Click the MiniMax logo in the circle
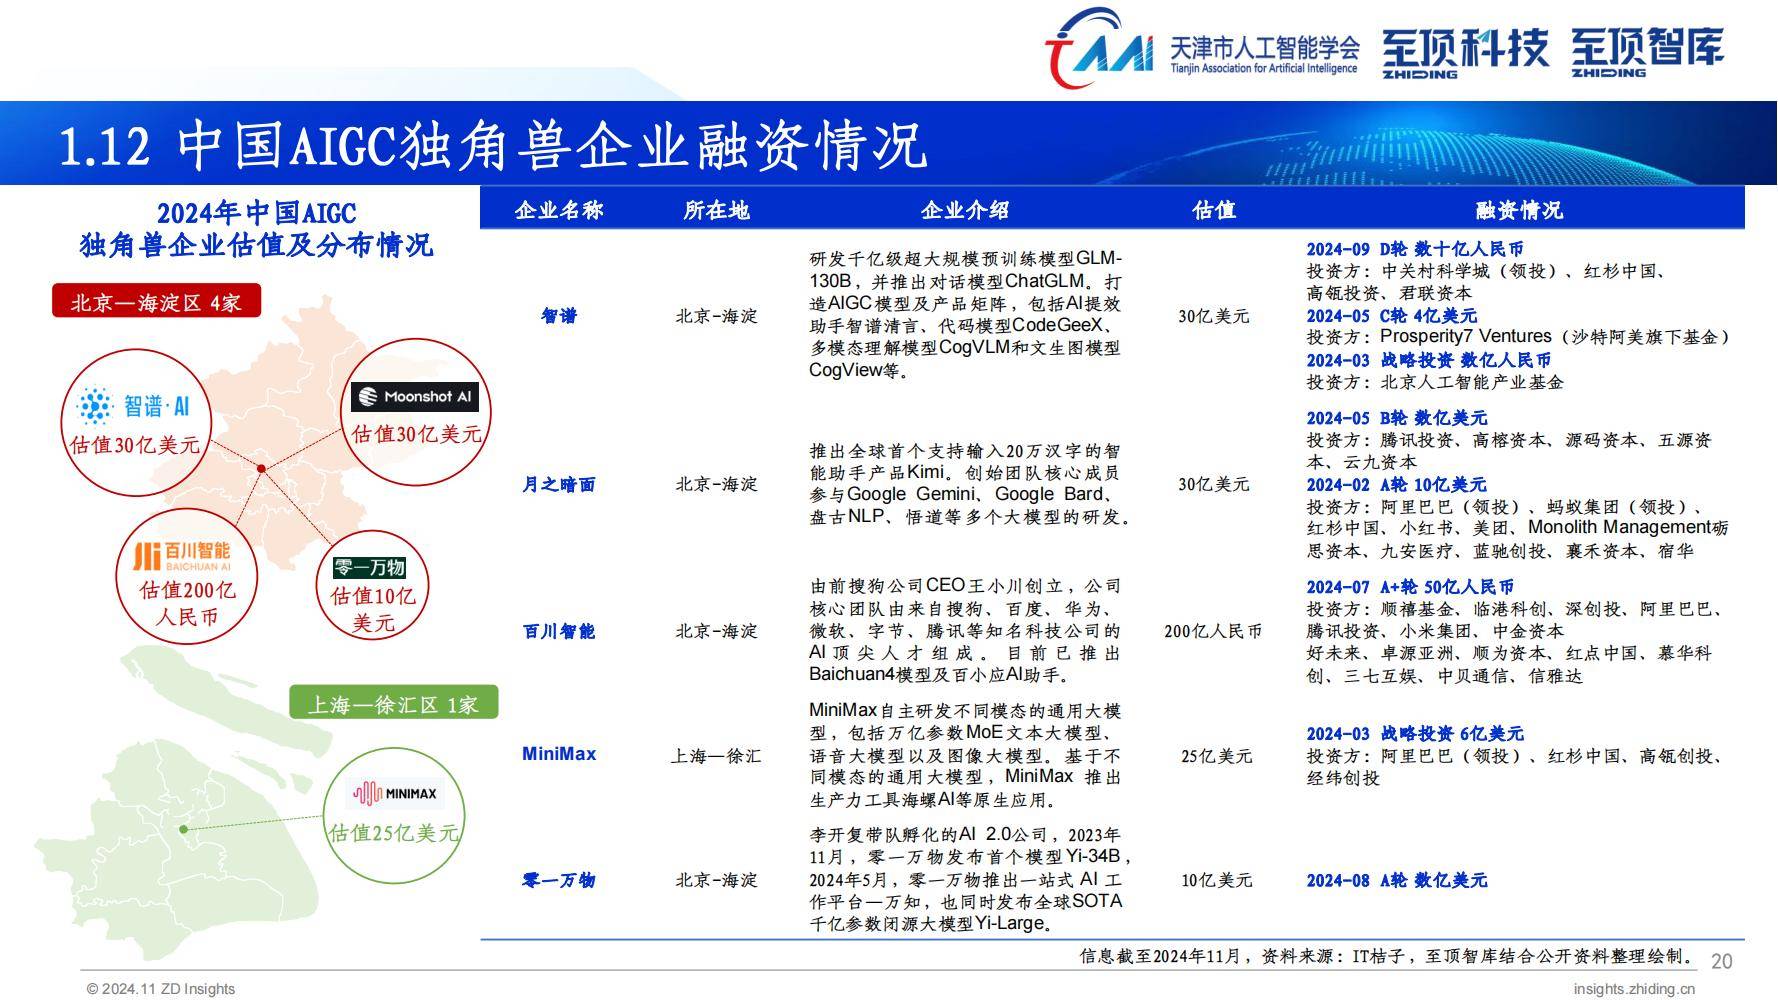Image resolution: width=1778 pixels, height=1000 pixels. (393, 793)
